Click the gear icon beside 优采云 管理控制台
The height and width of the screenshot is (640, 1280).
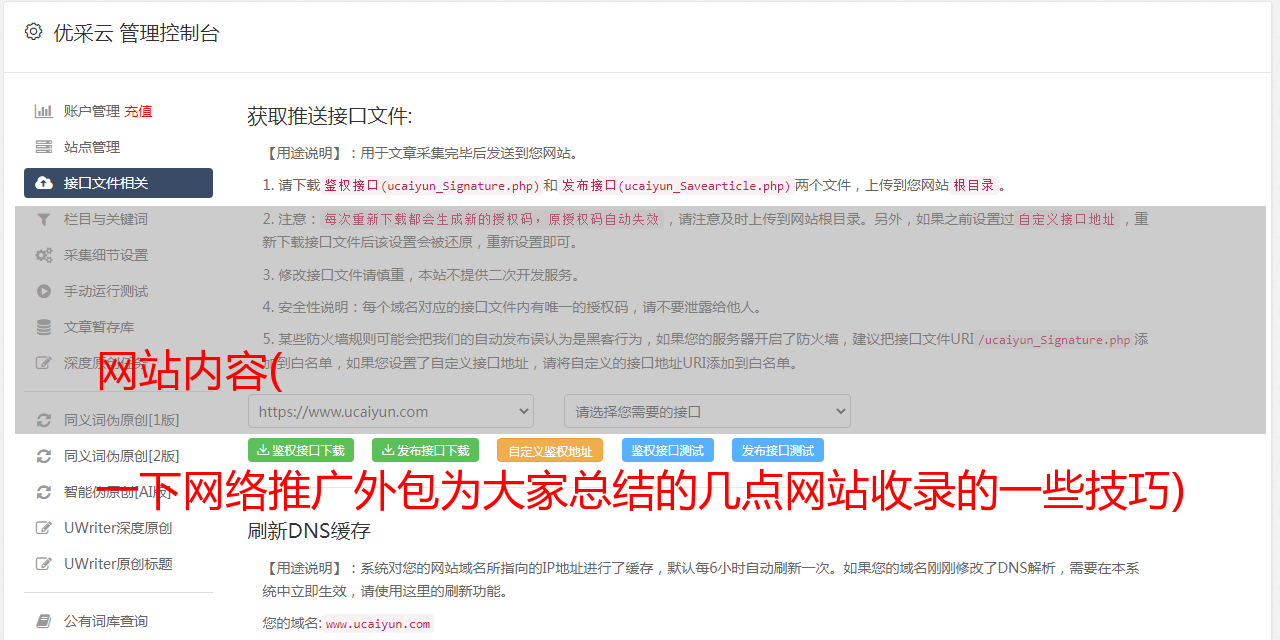33,32
